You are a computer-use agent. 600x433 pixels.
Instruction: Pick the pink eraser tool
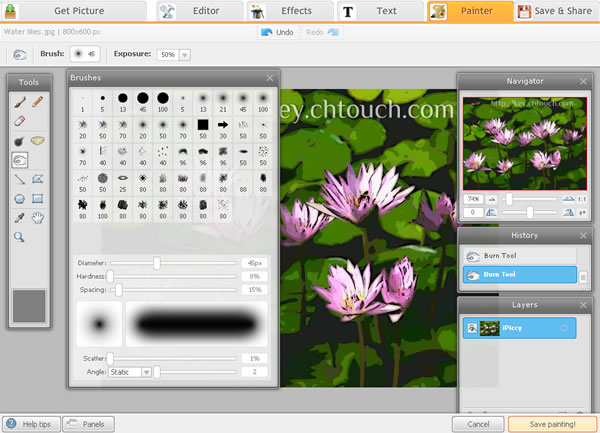19,121
